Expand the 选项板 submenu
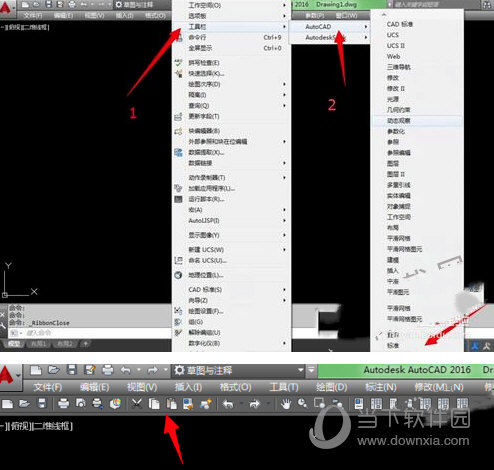494x470 pixels. (231, 16)
